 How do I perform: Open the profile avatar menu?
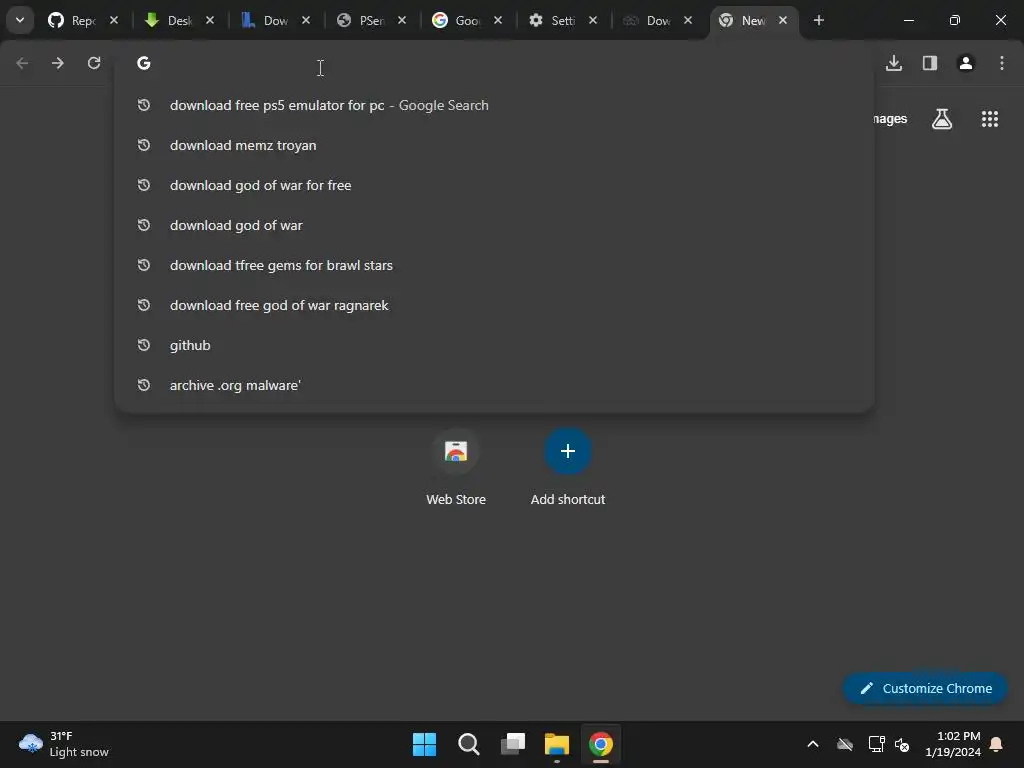(966, 63)
